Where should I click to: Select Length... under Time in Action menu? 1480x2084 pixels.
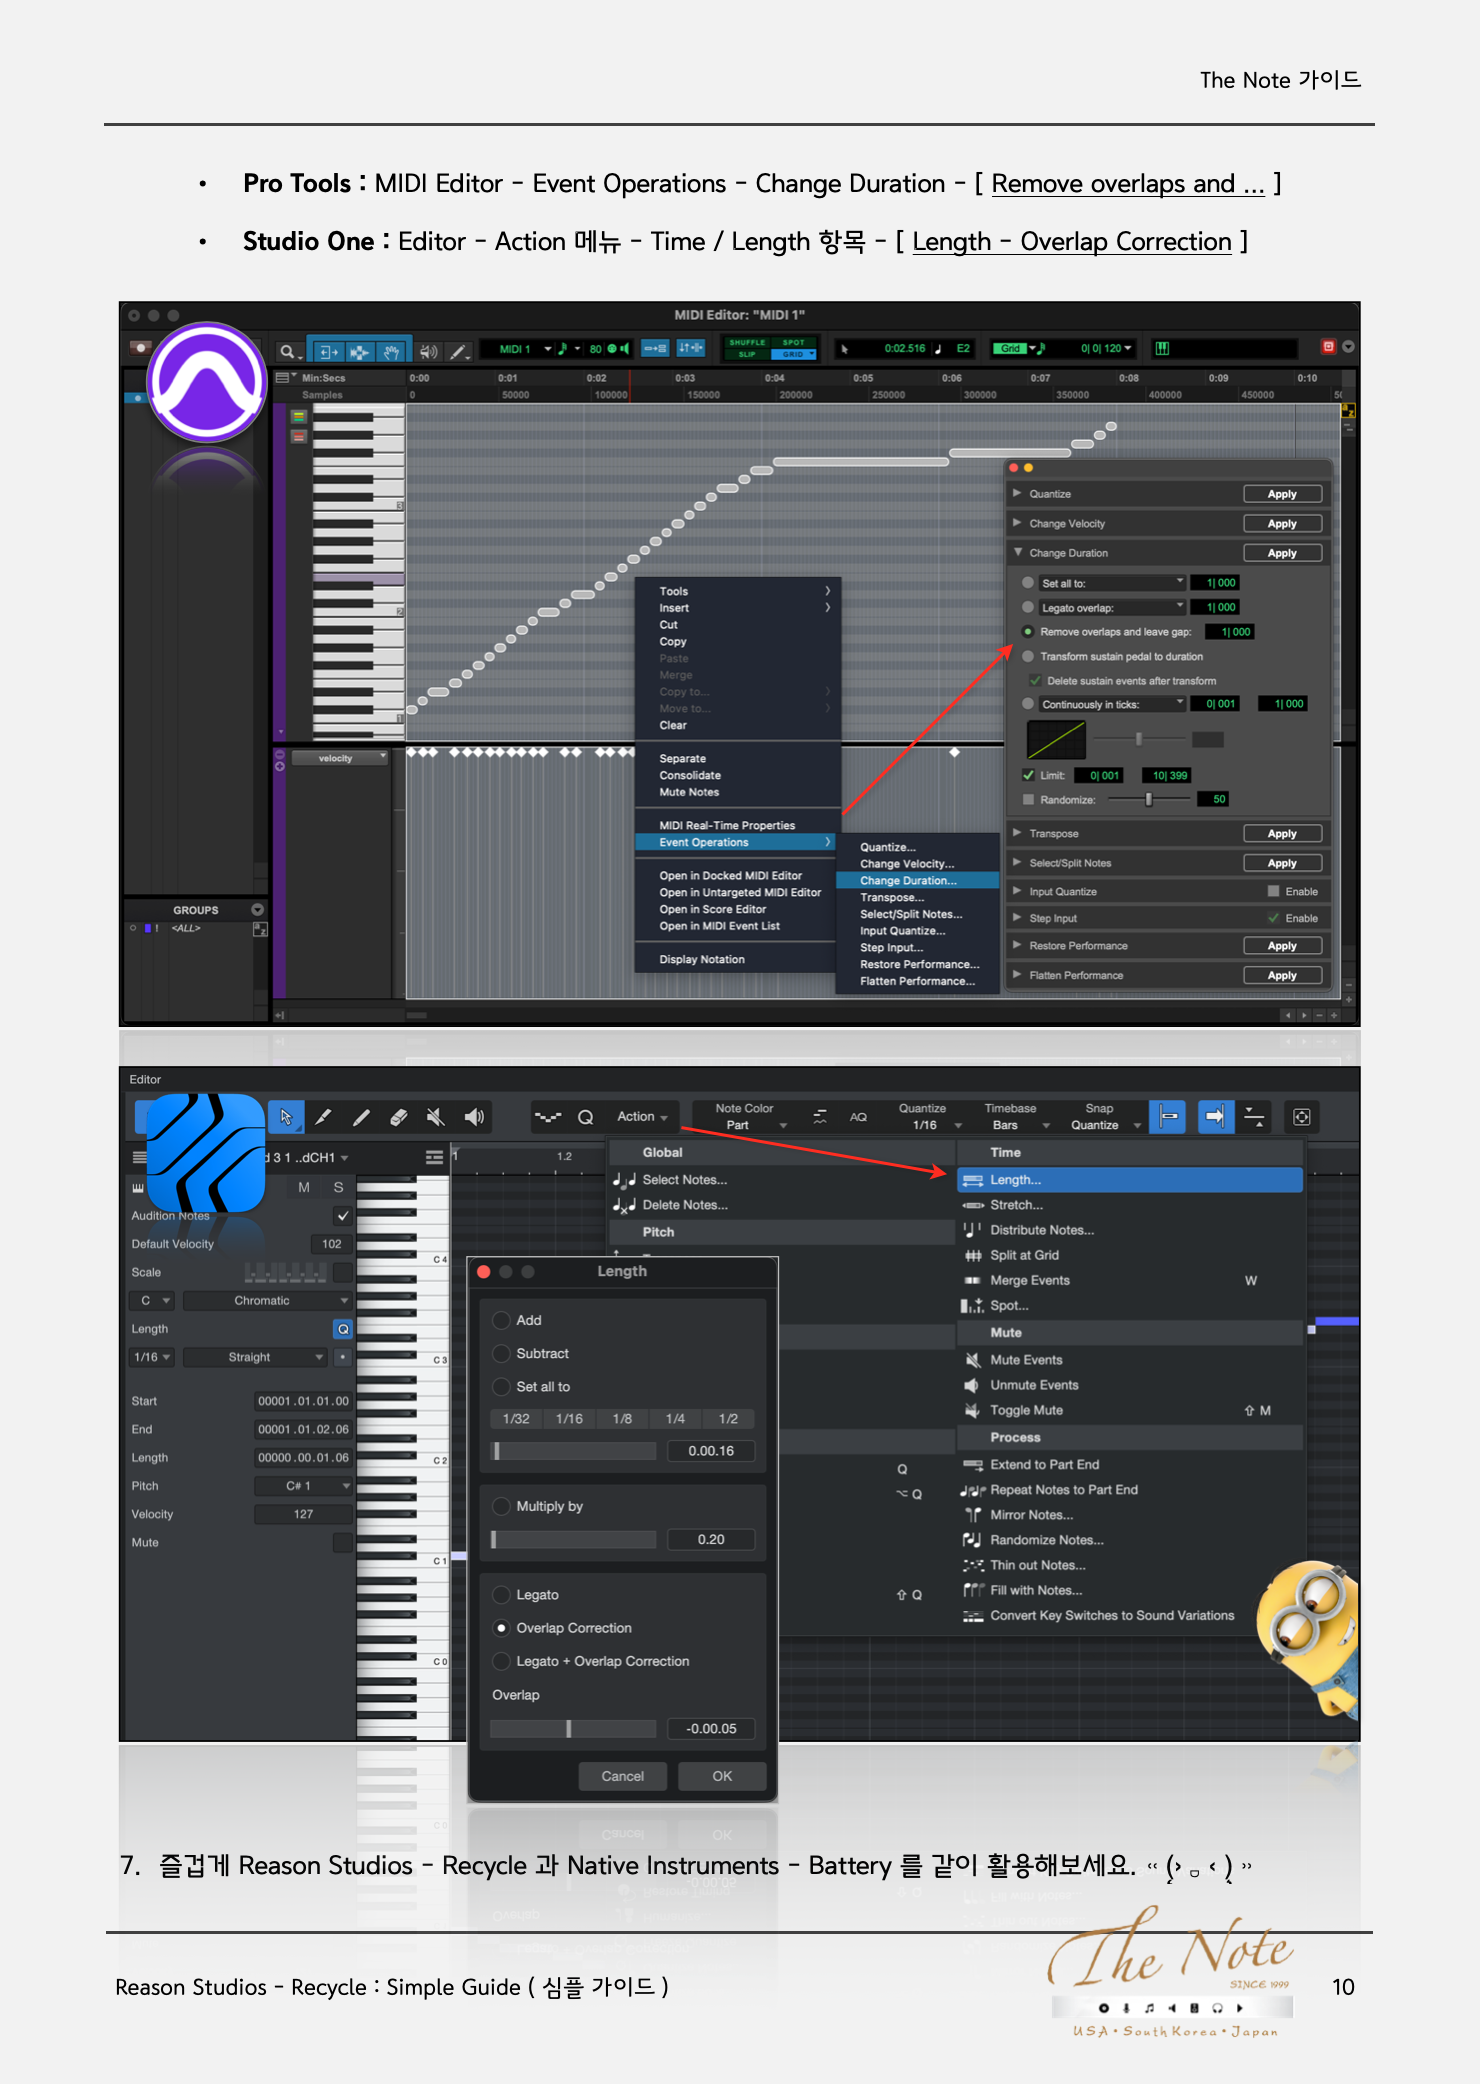coord(1130,1180)
